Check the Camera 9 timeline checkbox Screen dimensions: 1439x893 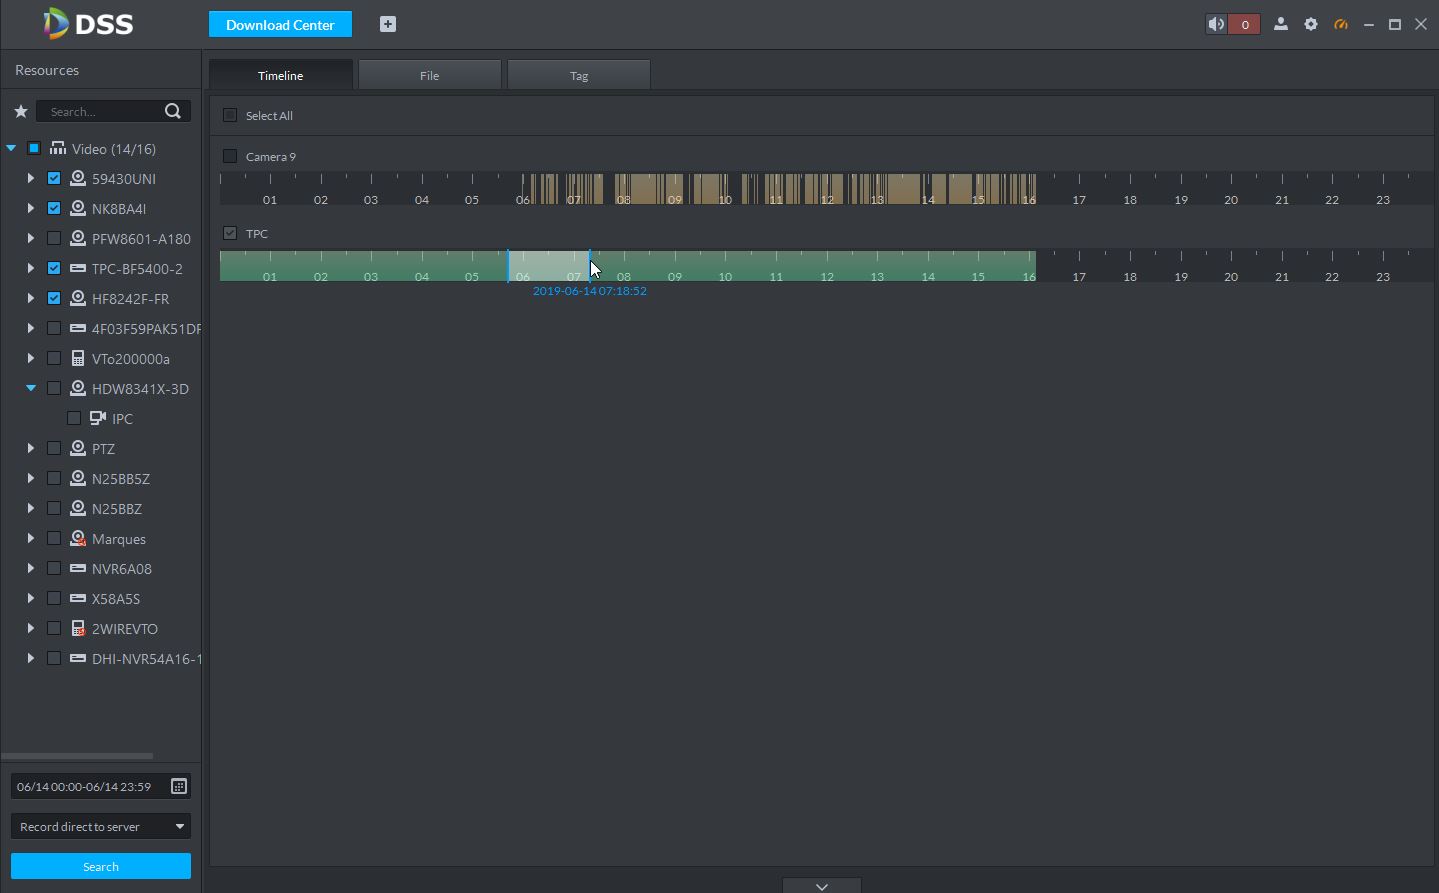tap(230, 156)
